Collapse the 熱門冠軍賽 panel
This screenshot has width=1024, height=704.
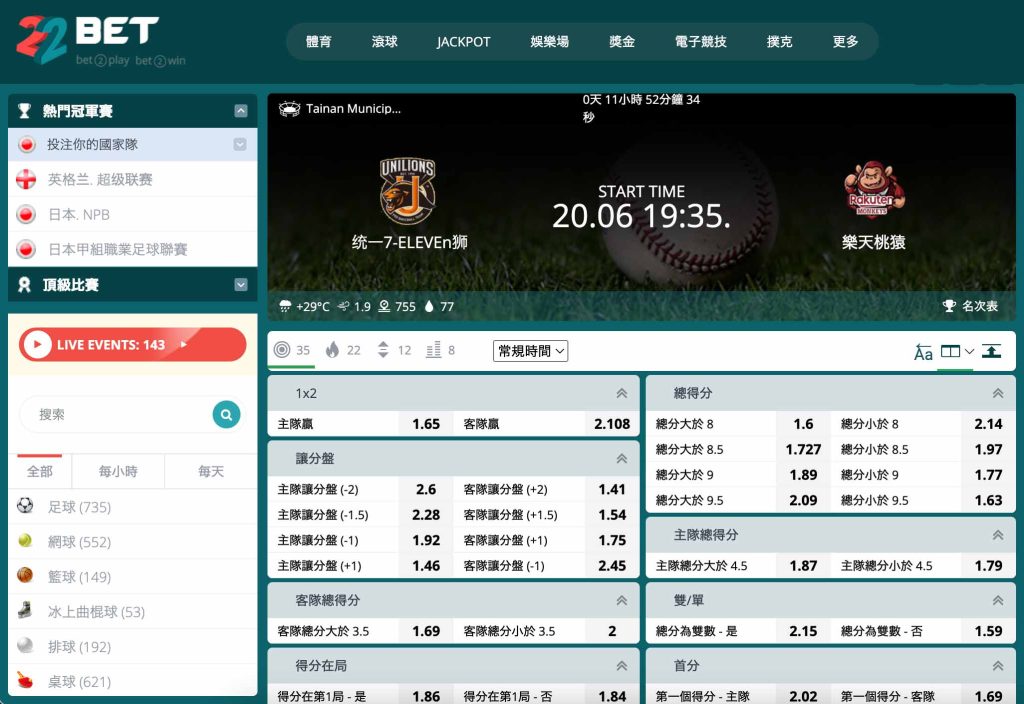[x=241, y=111]
